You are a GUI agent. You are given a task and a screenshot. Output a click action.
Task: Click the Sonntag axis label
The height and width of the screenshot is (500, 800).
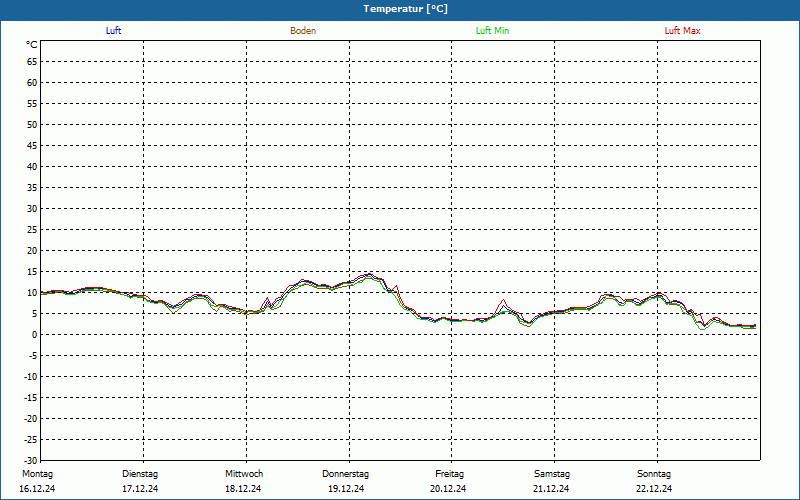tap(654, 474)
